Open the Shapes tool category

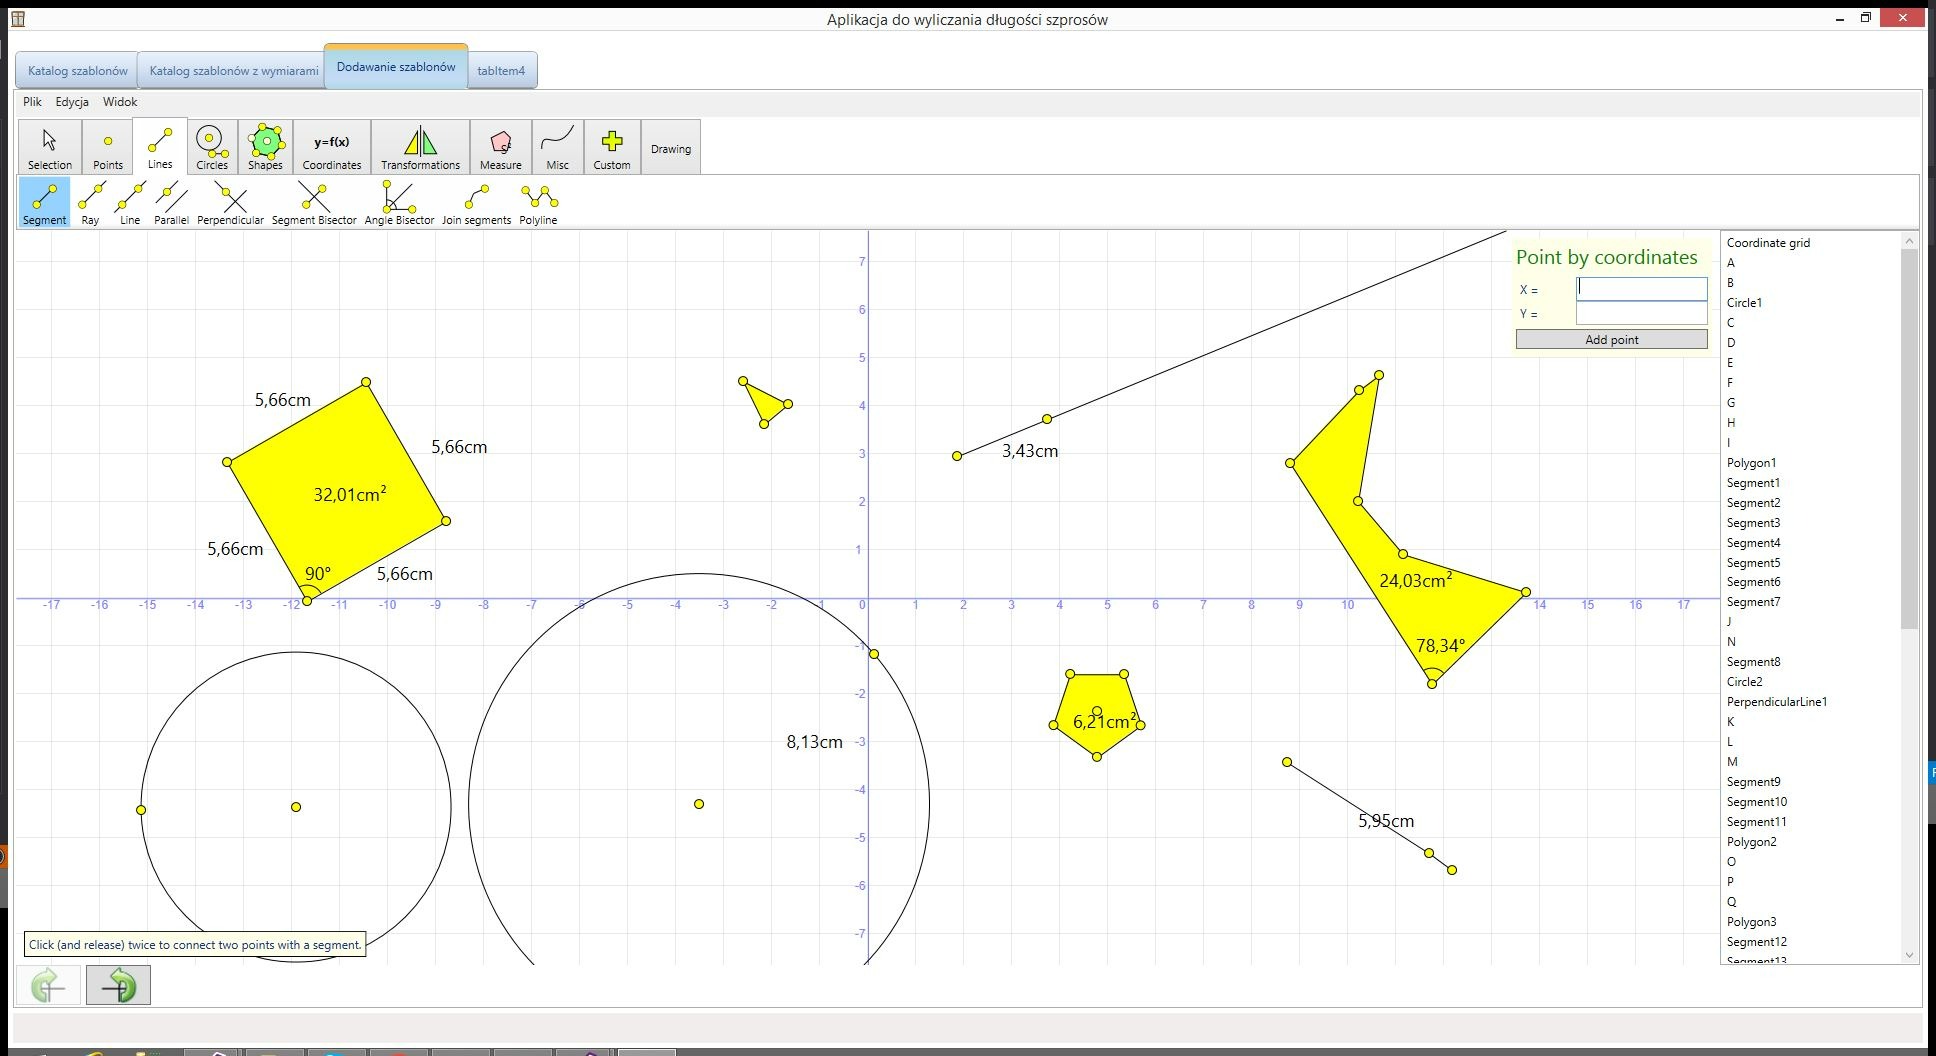pos(265,147)
